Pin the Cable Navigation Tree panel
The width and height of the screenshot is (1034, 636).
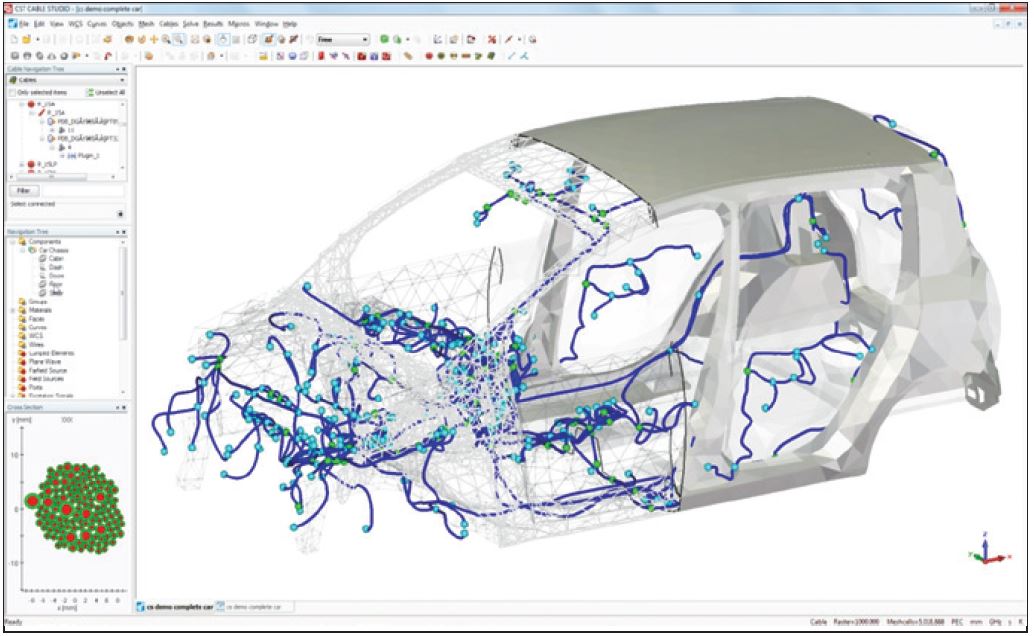pos(117,68)
